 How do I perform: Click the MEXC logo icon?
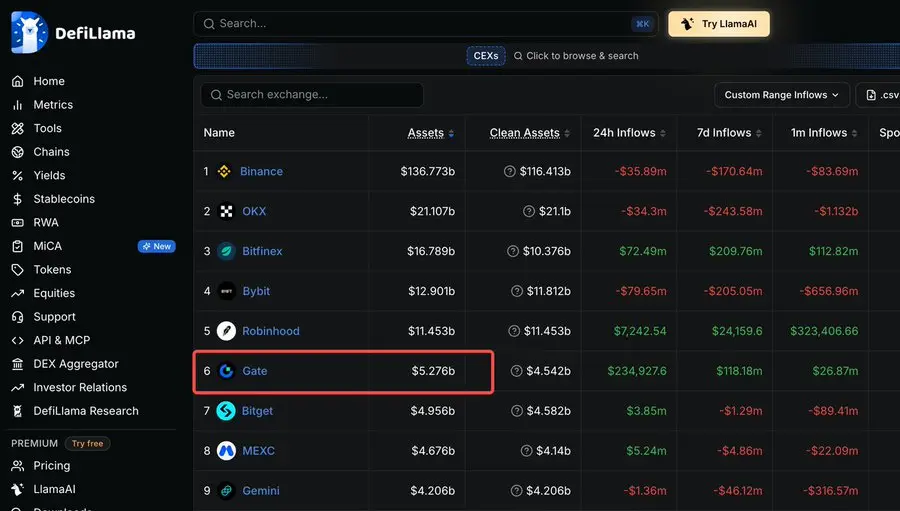point(226,451)
